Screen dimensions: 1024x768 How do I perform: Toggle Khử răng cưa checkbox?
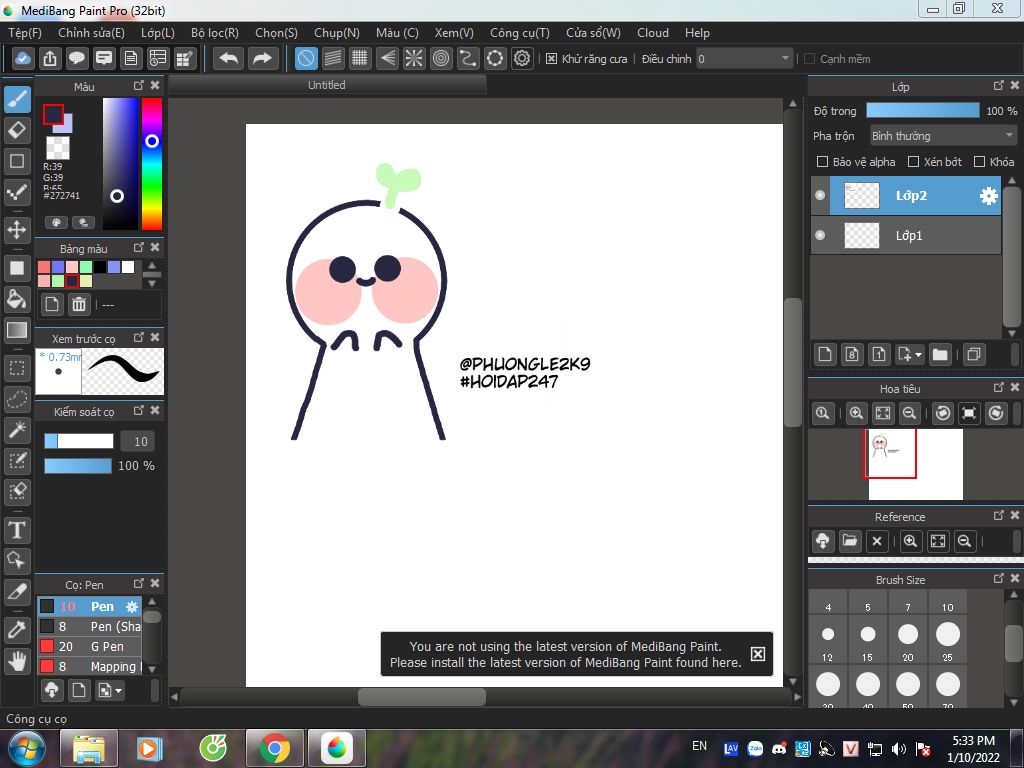[x=551, y=59]
